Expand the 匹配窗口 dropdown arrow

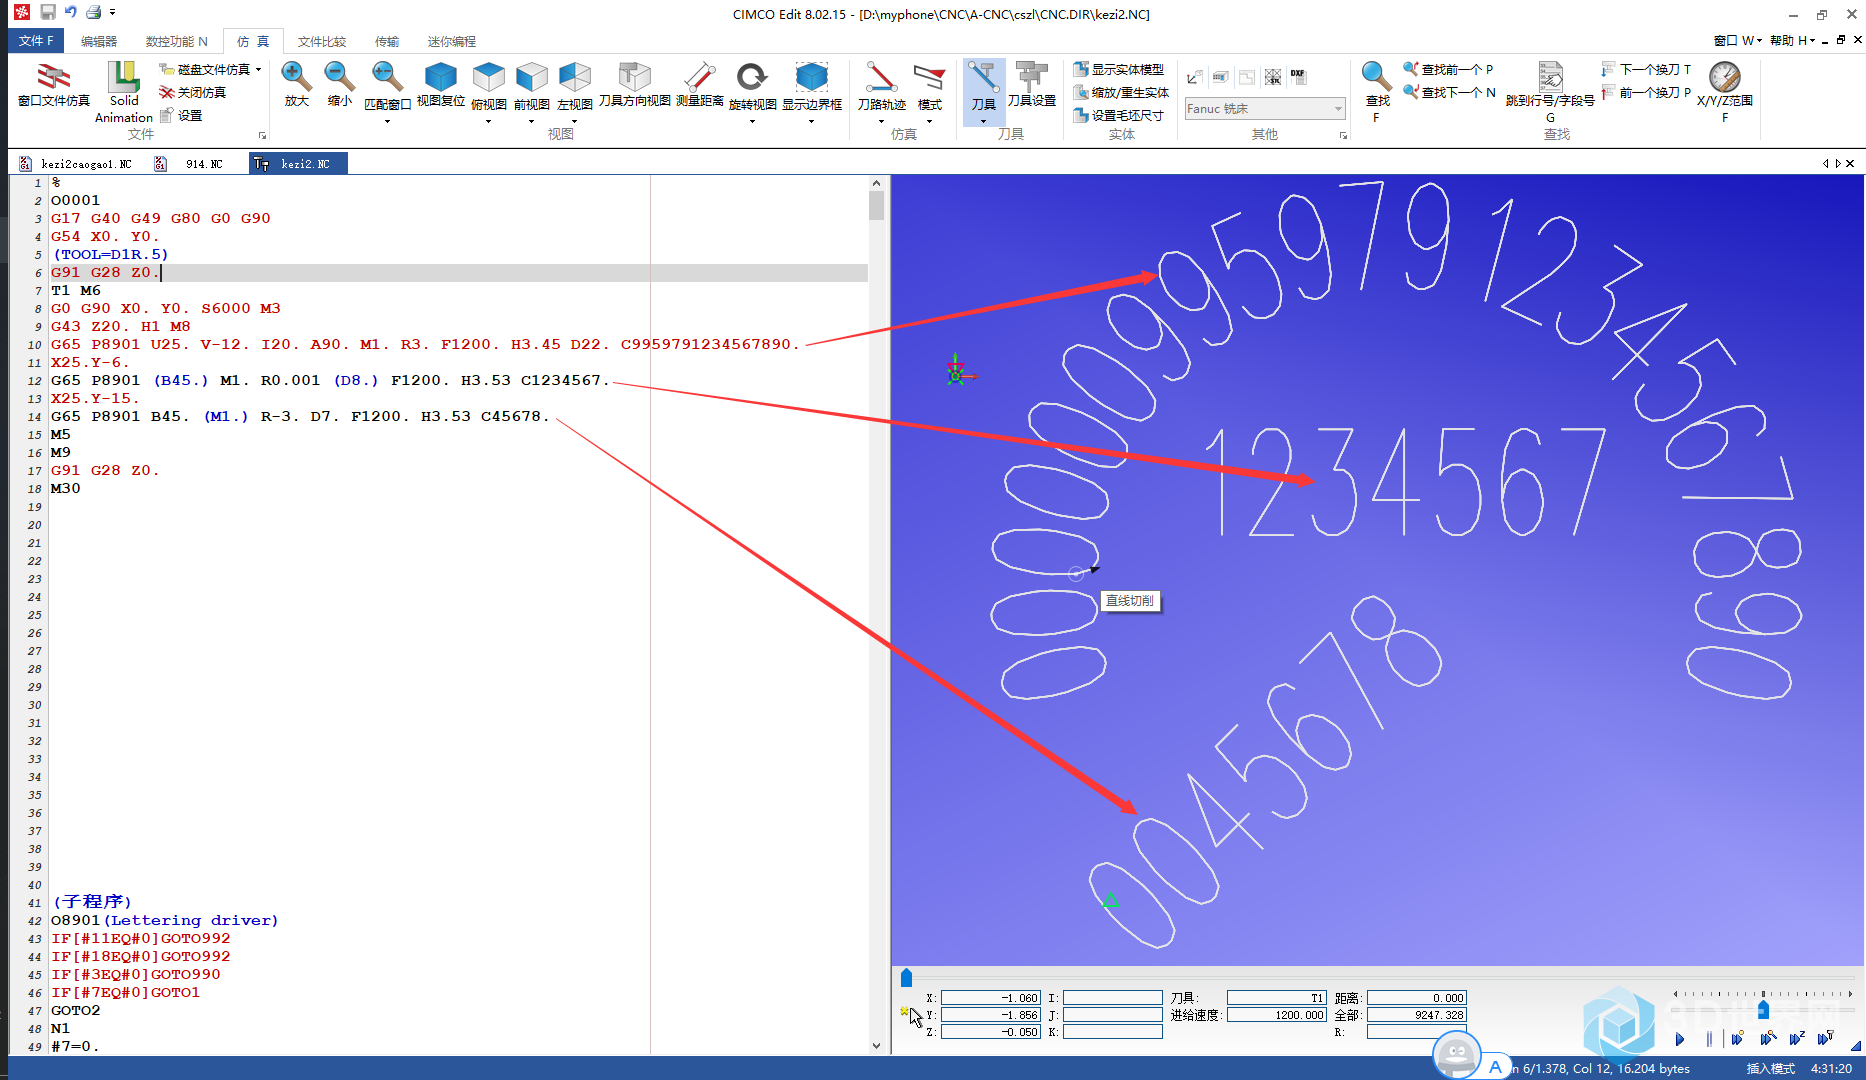tap(387, 121)
